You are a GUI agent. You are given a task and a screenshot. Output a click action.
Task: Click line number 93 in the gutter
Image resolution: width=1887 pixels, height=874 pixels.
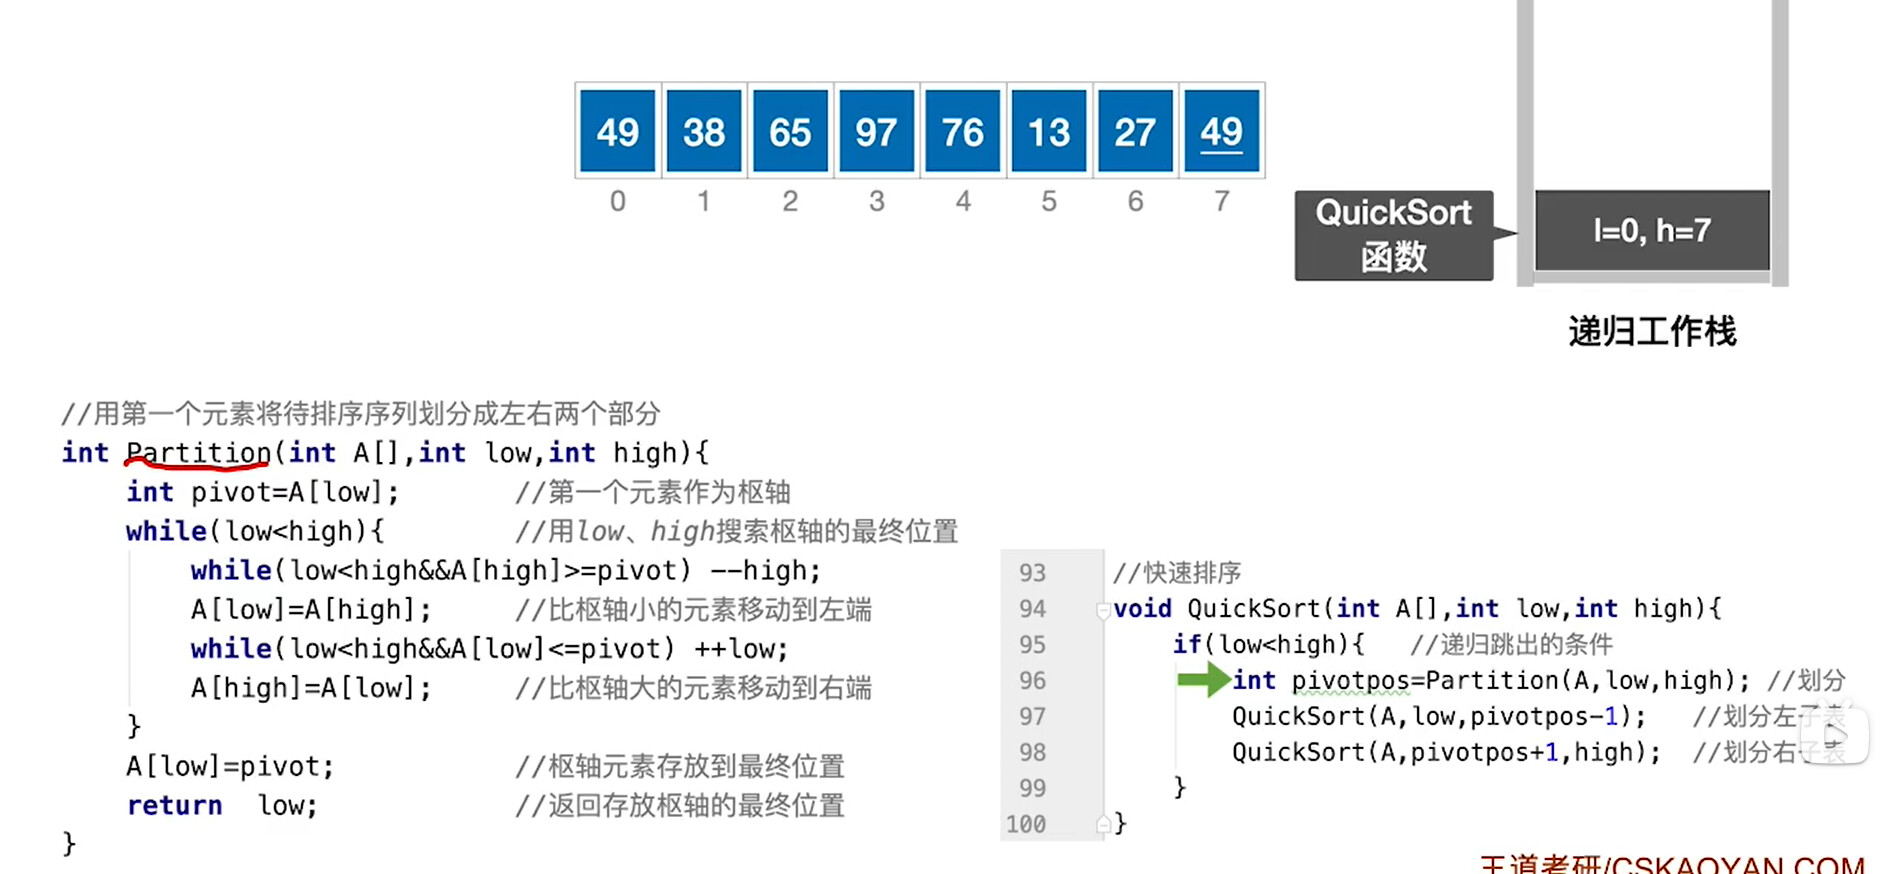tap(1032, 573)
